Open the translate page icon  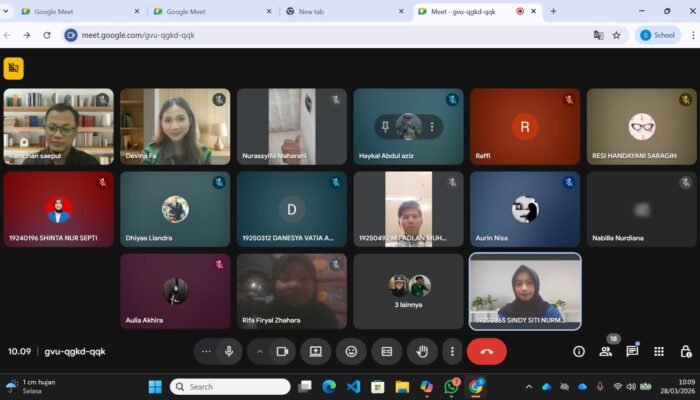tap(598, 35)
